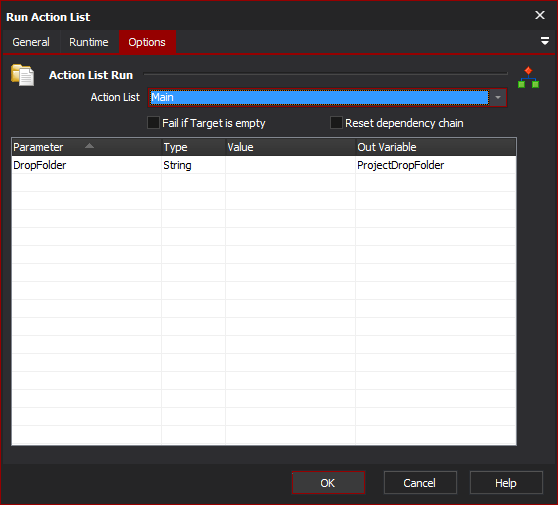The image size is (558, 505).
Task: Check Reset dependency chain option
Action: tap(336, 123)
